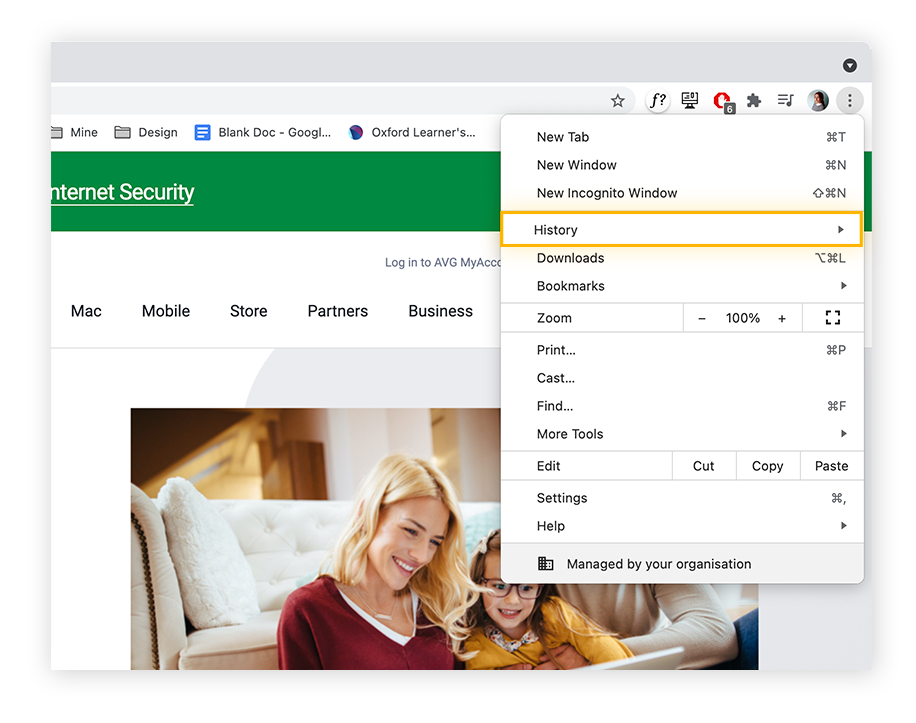This screenshot has width=916, height=723.
Task: Select Settings from the menu
Action: 680,498
